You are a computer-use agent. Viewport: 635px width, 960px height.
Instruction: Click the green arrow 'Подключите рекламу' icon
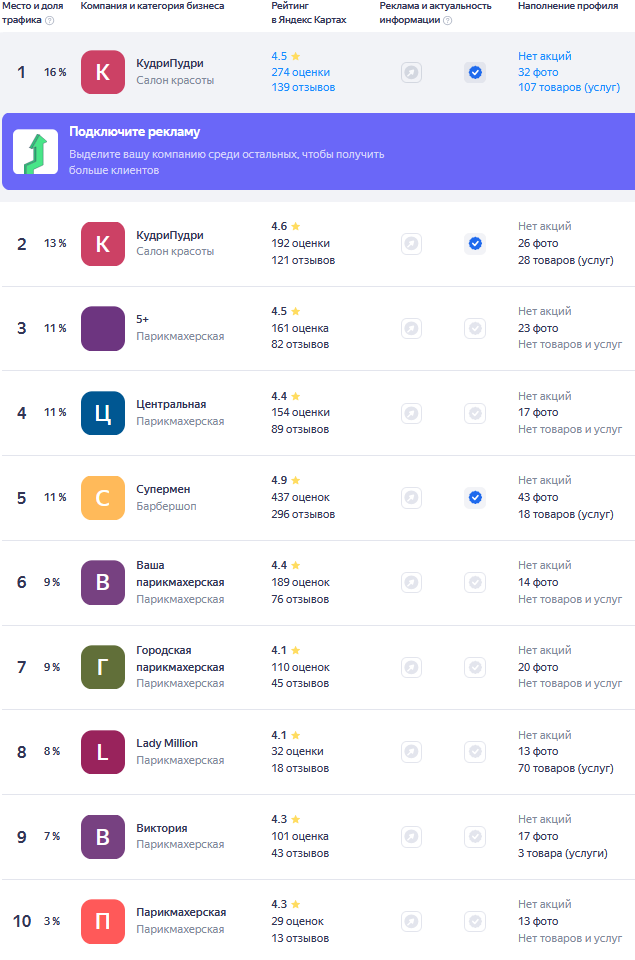(36, 151)
